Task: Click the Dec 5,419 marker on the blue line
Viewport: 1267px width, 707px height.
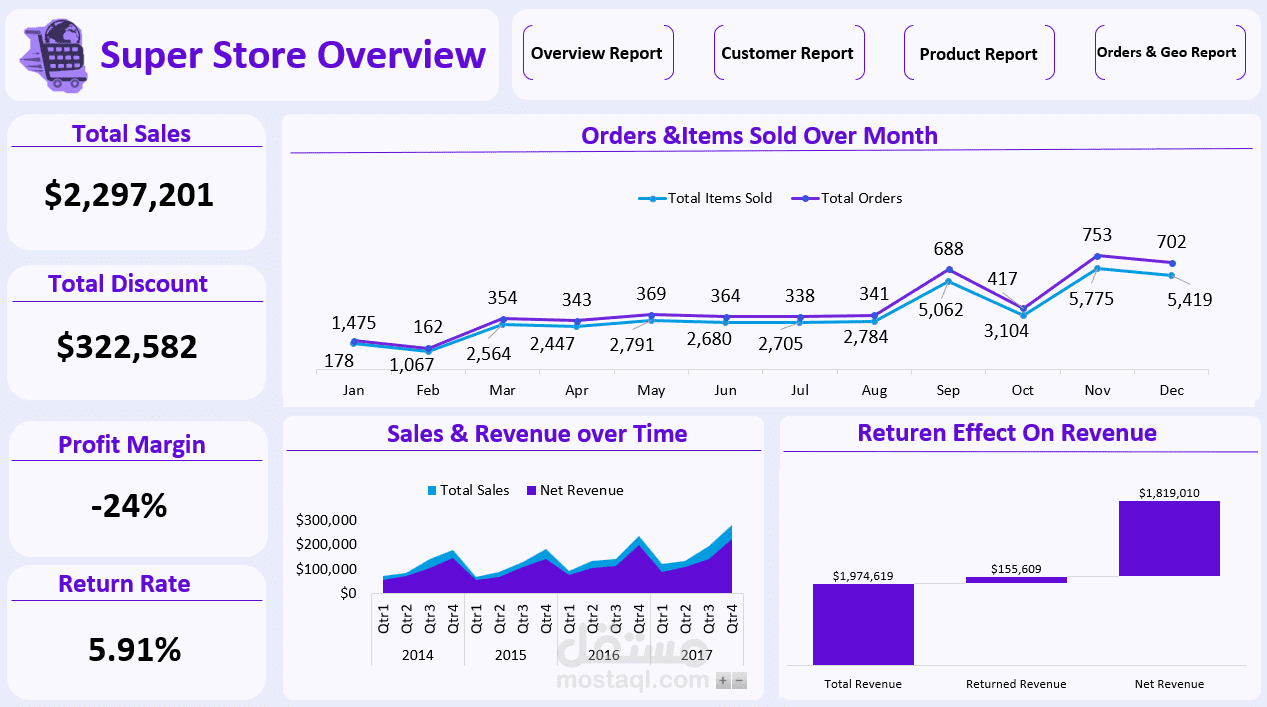Action: tap(1171, 274)
